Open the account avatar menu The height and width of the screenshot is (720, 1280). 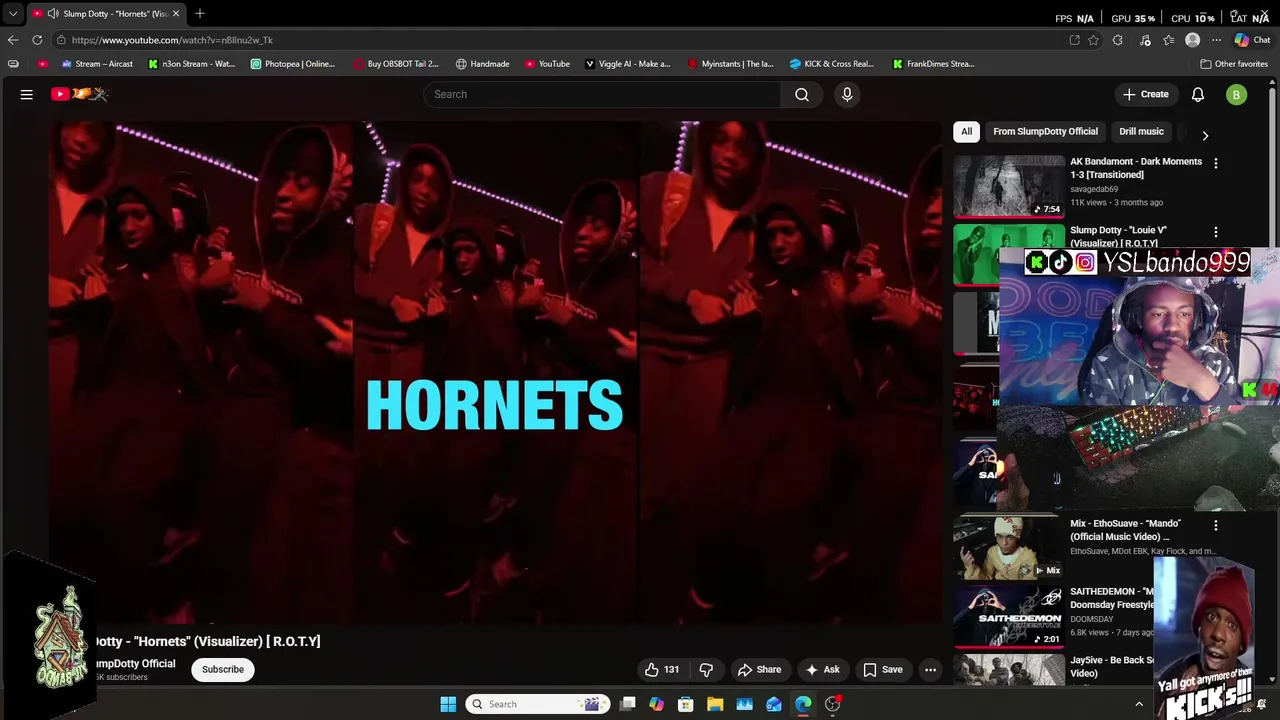click(x=1237, y=95)
